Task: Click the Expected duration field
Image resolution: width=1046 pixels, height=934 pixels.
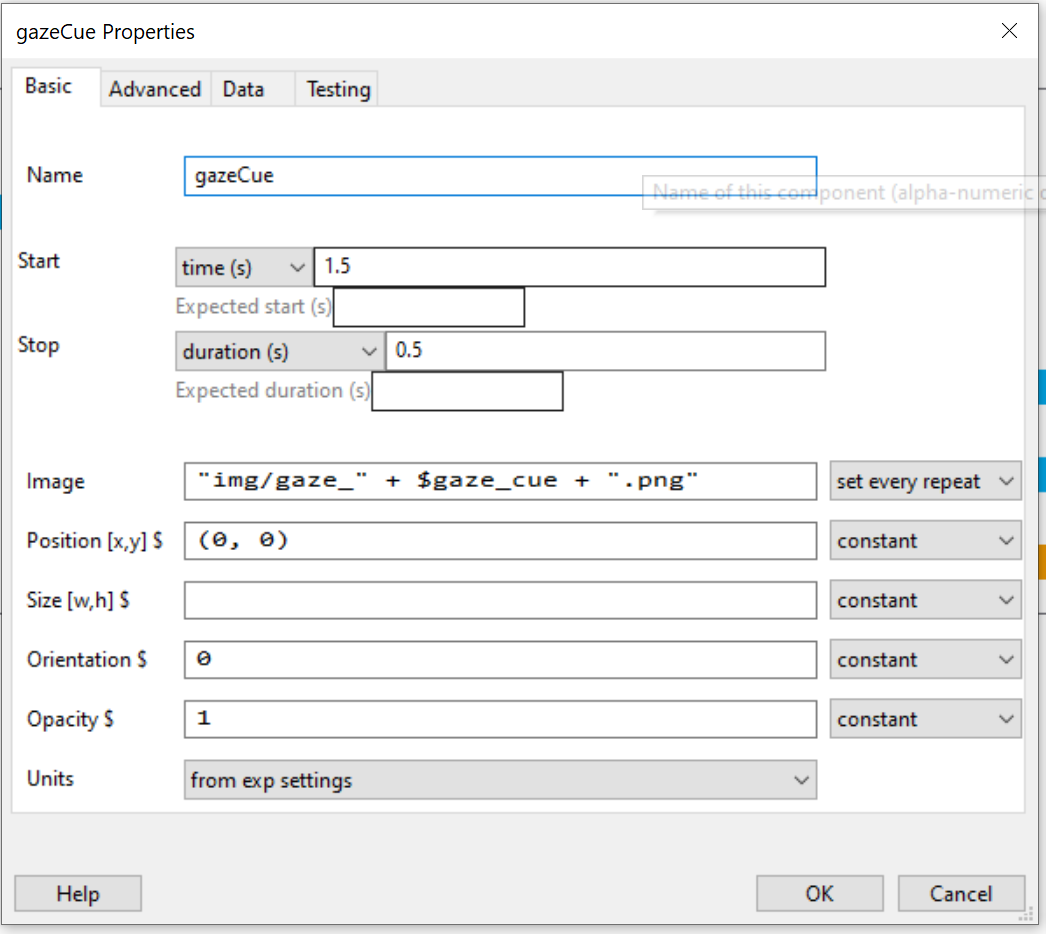Action: coord(467,391)
